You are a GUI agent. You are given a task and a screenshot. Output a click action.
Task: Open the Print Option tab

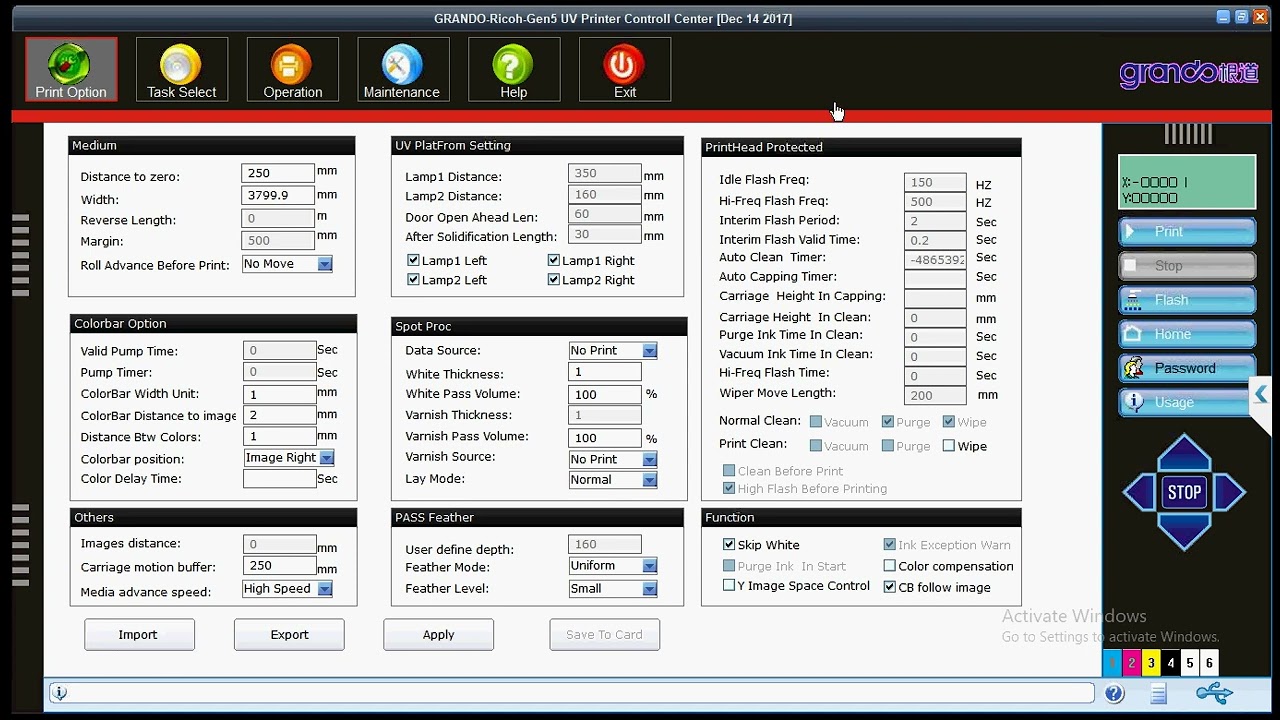(x=71, y=69)
